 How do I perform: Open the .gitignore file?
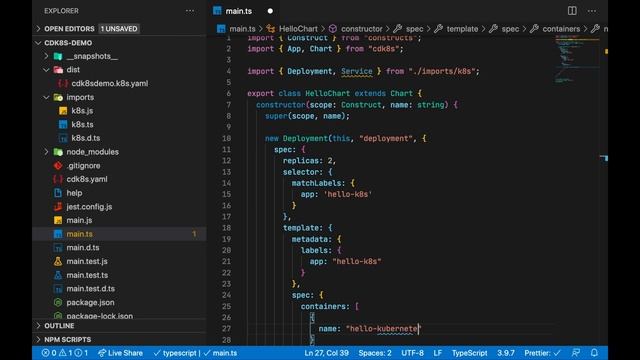click(x=83, y=166)
